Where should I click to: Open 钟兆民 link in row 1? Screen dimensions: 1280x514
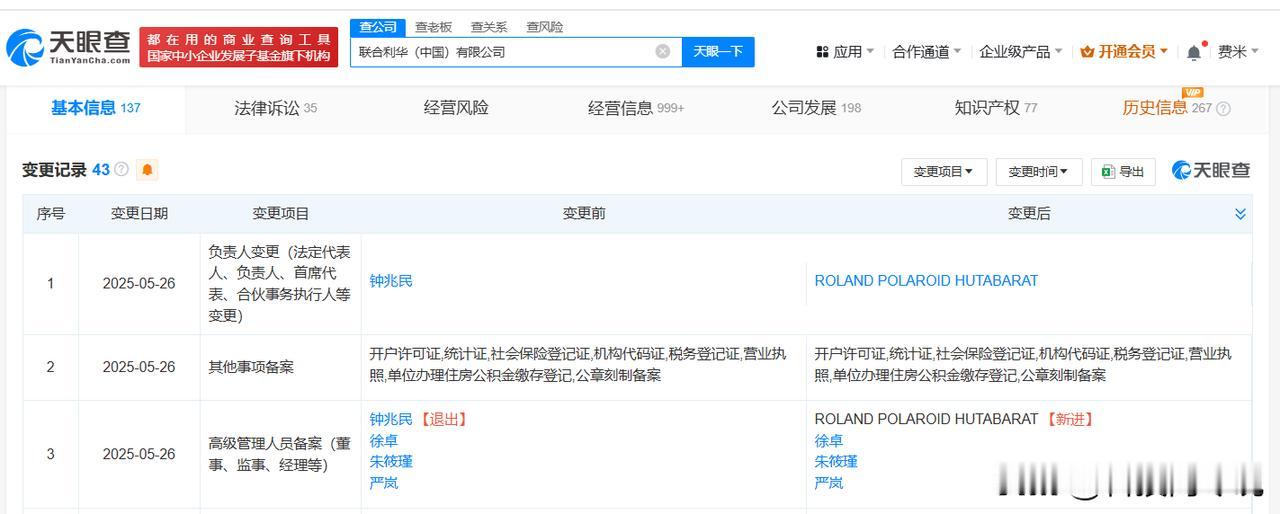391,281
